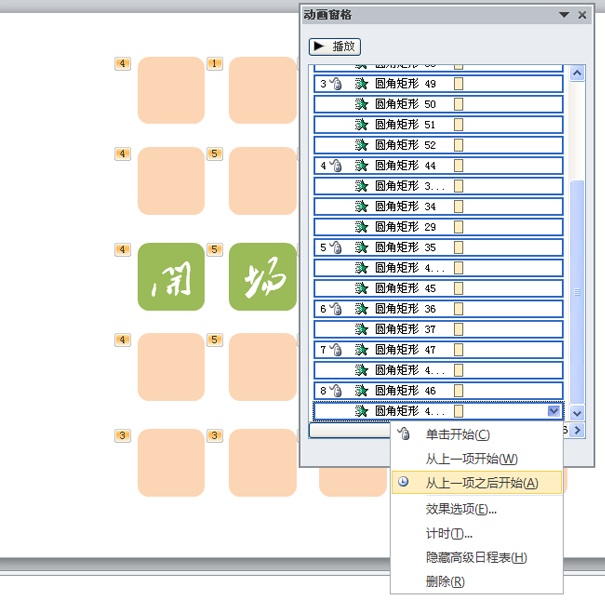Click the mouse icon beside 单击开始 in menu

click(x=404, y=434)
